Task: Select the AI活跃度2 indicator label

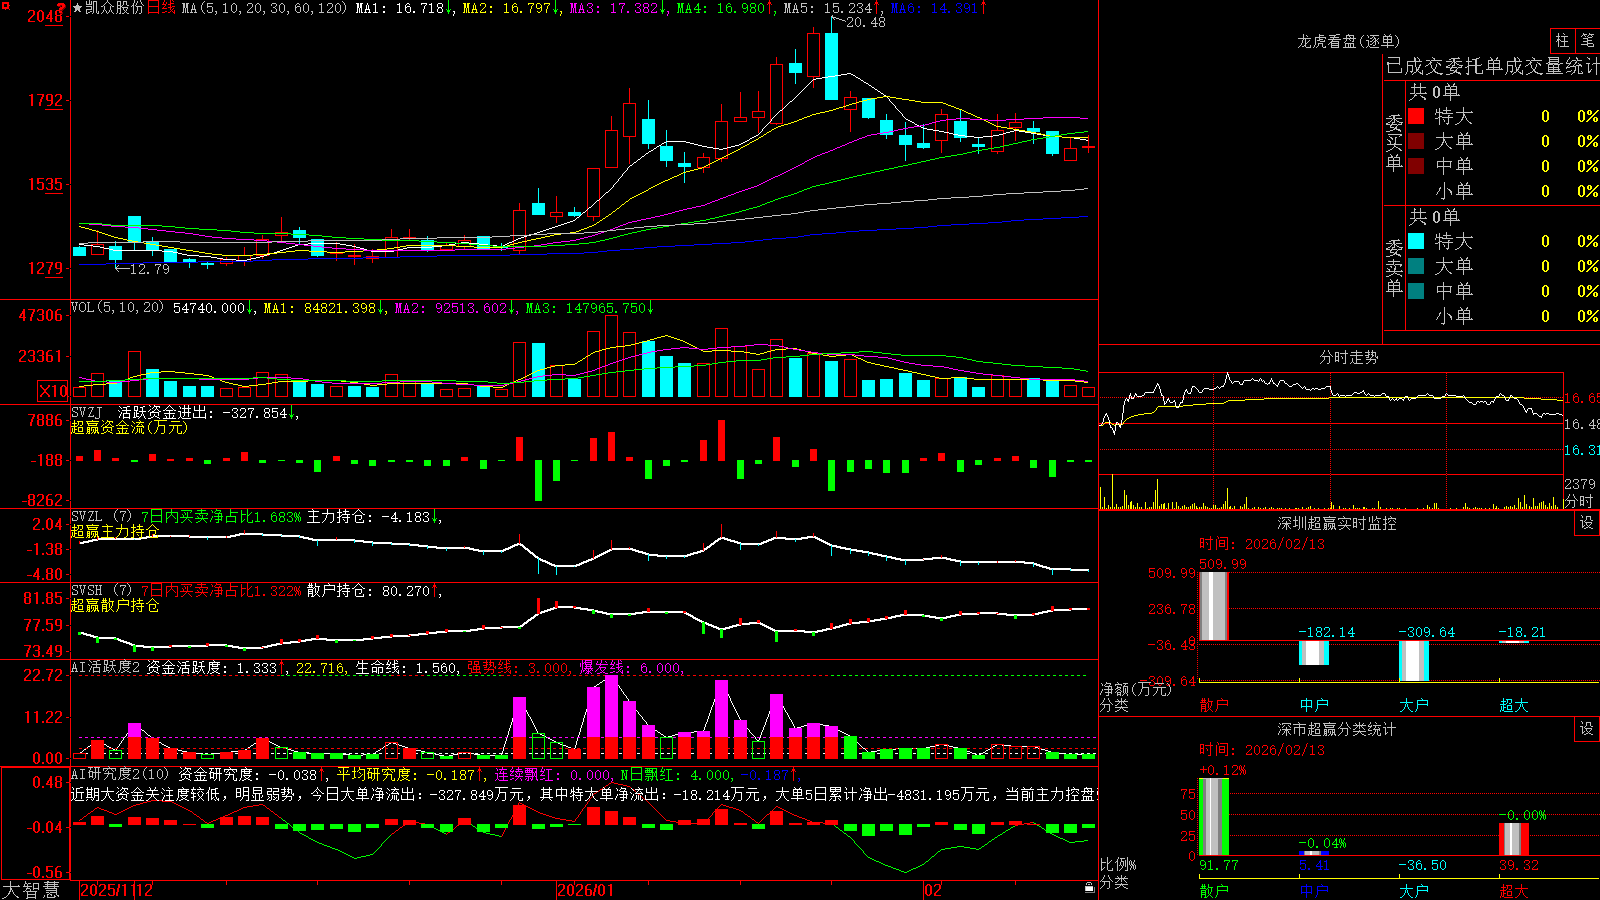Action: pyautogui.click(x=106, y=667)
